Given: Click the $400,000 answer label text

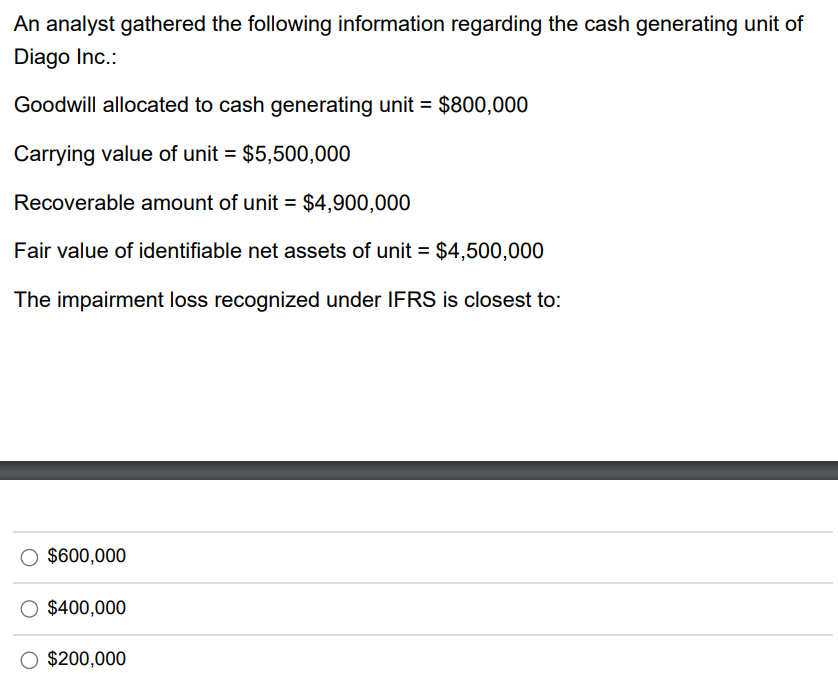Looking at the screenshot, I should (86, 608).
